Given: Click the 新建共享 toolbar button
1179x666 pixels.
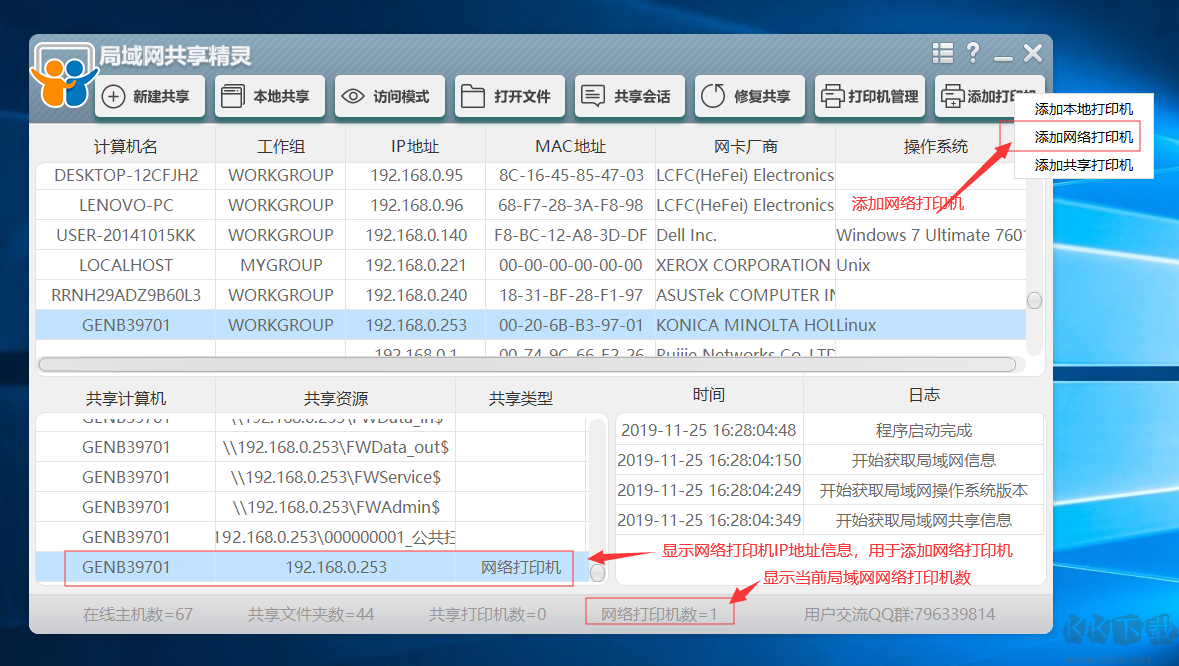Looking at the screenshot, I should click(150, 96).
